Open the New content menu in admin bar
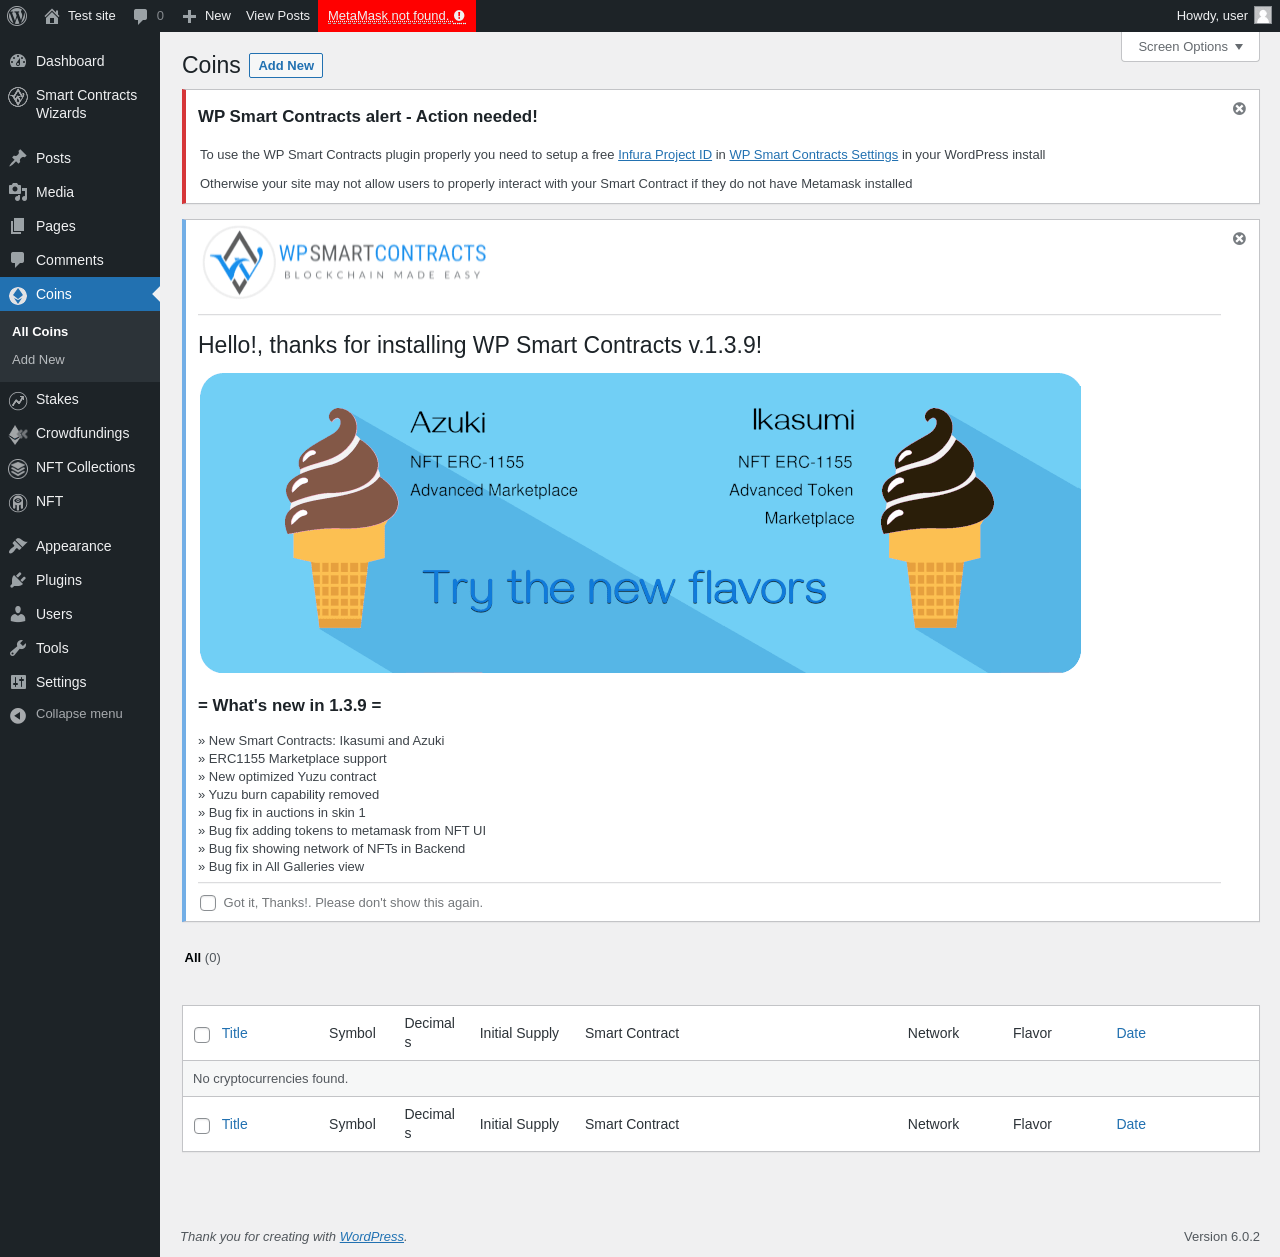 click(207, 16)
